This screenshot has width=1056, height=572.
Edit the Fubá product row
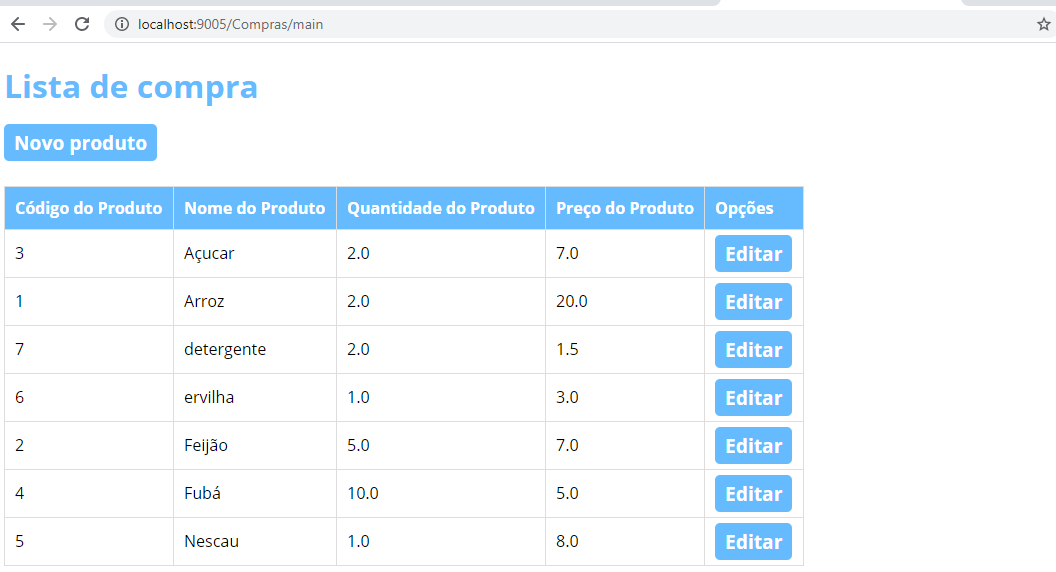pos(753,494)
